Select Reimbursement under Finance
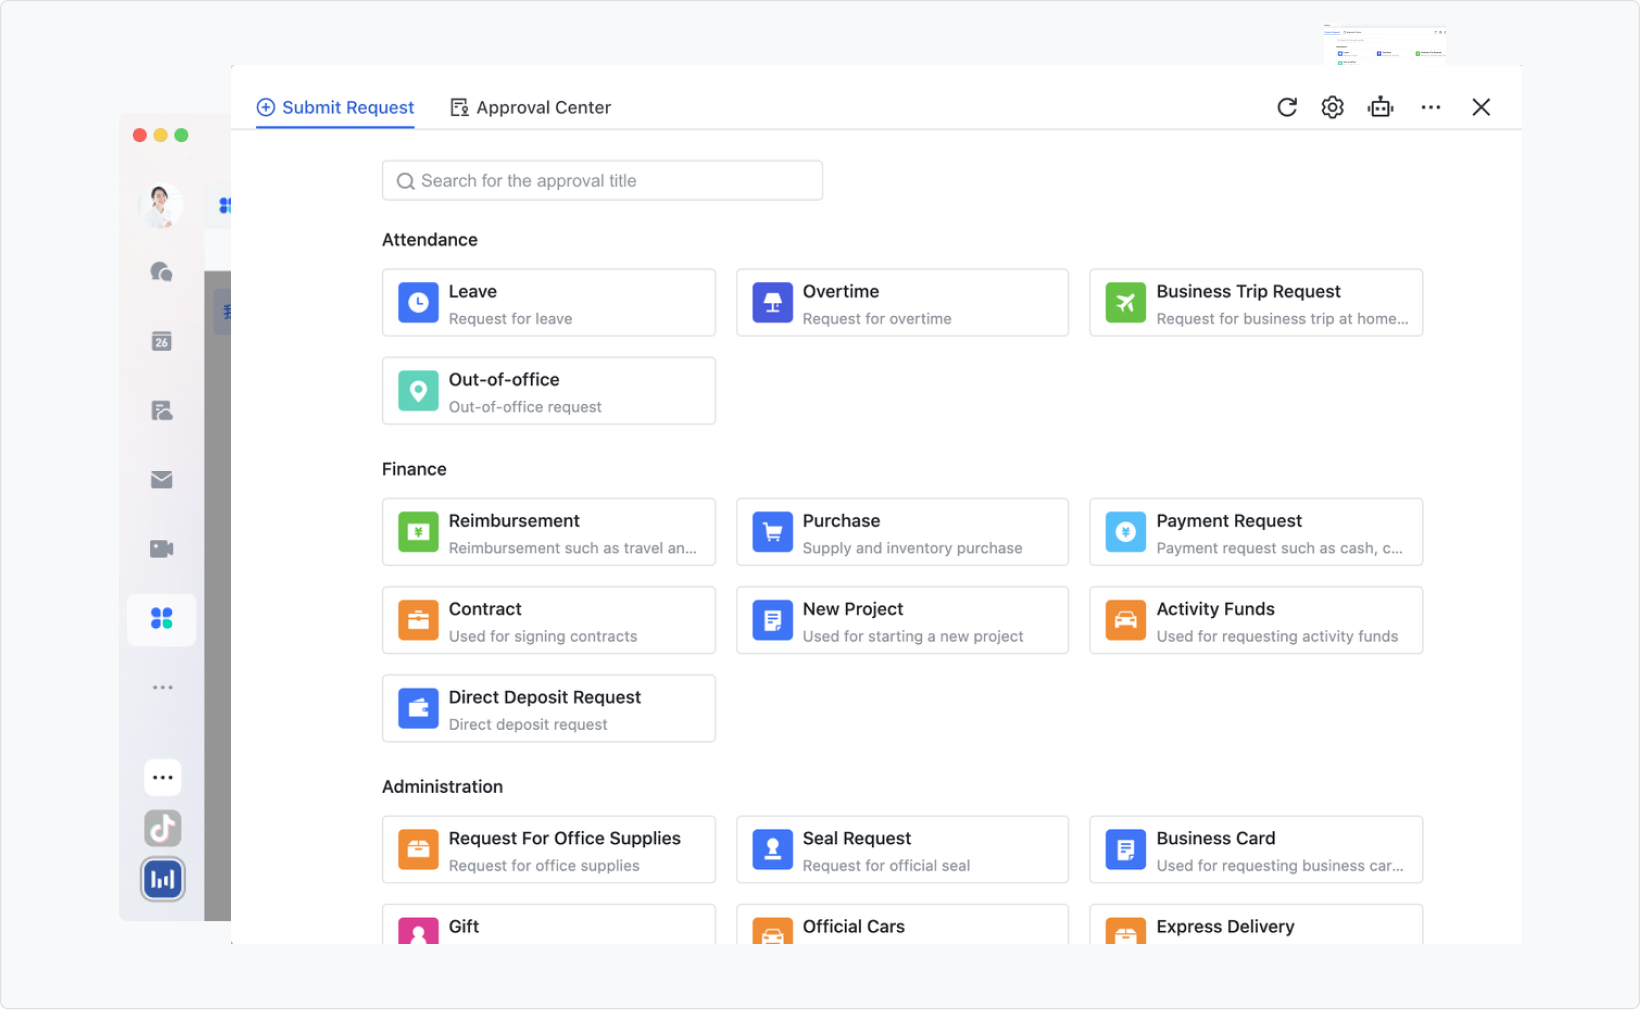The height and width of the screenshot is (1010, 1640). pos(548,531)
